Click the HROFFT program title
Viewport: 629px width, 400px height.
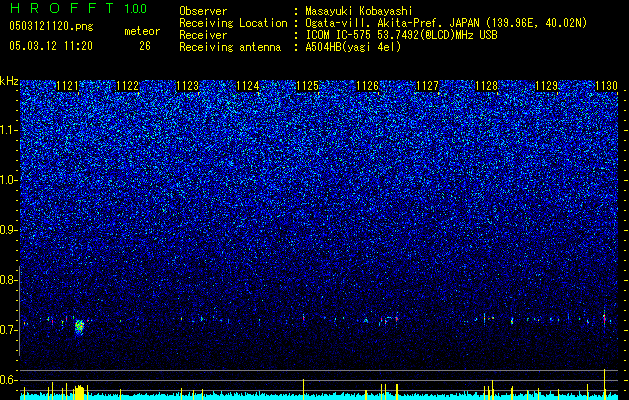coord(62,8)
